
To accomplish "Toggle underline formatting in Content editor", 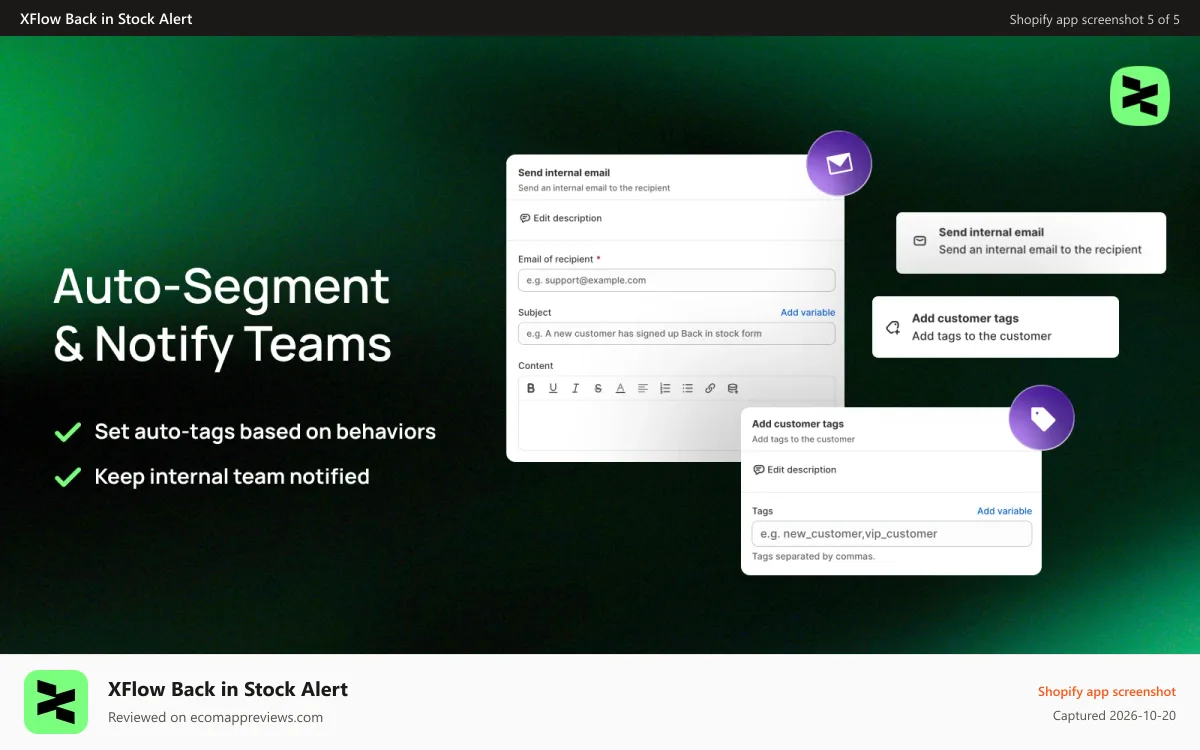I will pyautogui.click(x=553, y=389).
